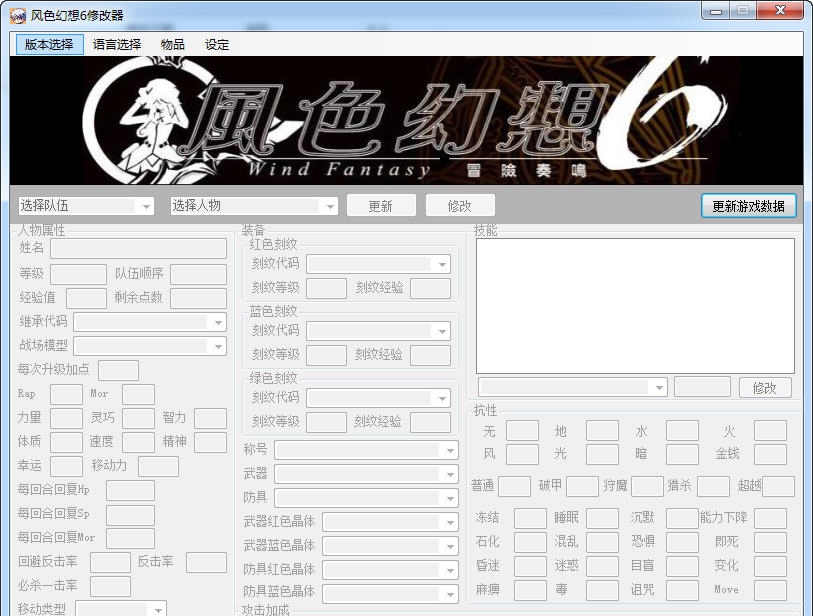Open the 设定 menu
The image size is (813, 616).
click(x=217, y=45)
